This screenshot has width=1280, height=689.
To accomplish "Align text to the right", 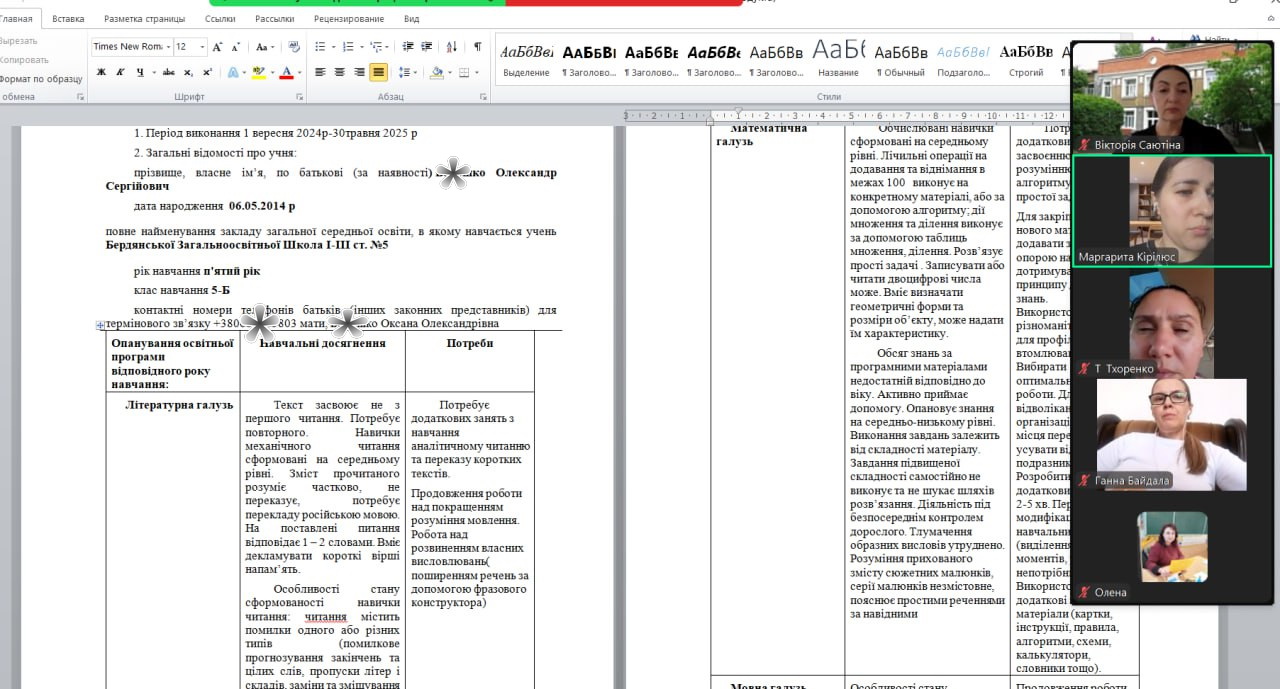I will coord(359,72).
